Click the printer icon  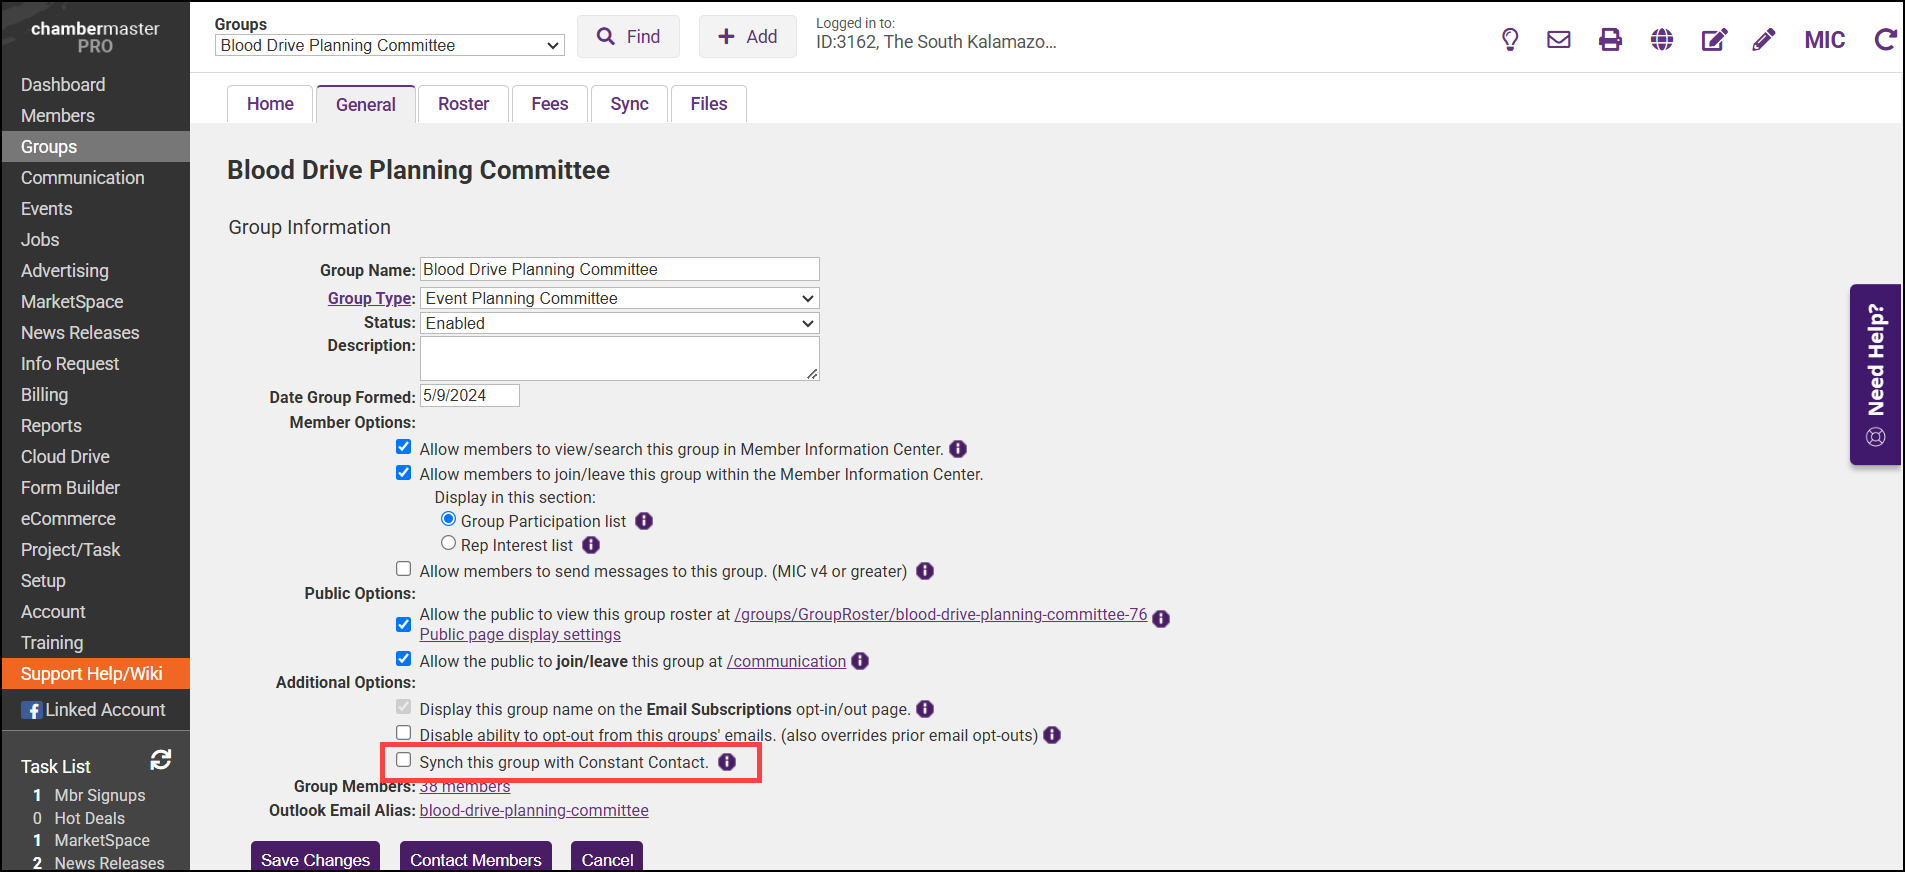click(x=1610, y=39)
